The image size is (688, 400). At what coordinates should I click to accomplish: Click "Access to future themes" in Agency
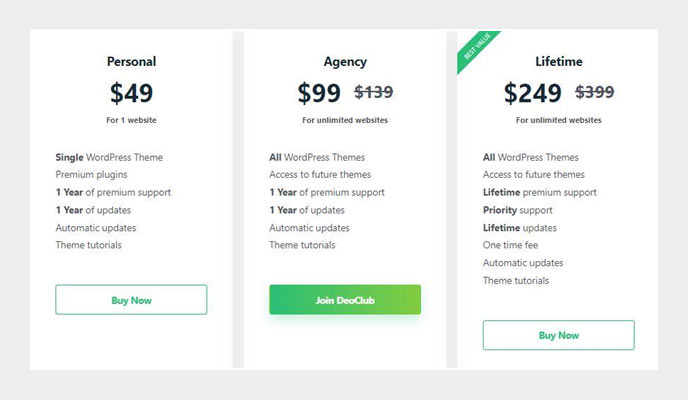click(x=318, y=175)
